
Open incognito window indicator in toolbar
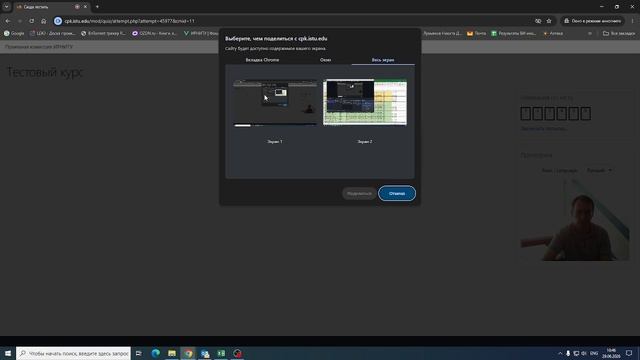point(592,21)
